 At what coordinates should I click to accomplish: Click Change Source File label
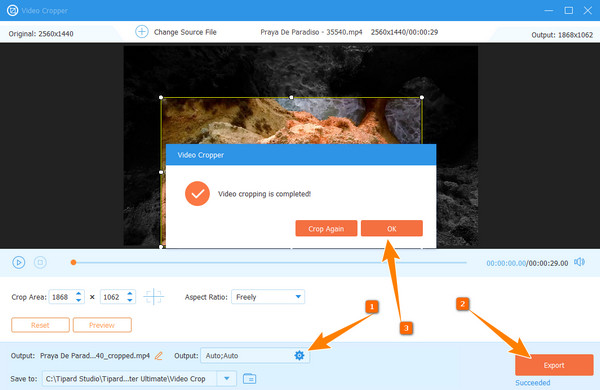click(x=185, y=32)
